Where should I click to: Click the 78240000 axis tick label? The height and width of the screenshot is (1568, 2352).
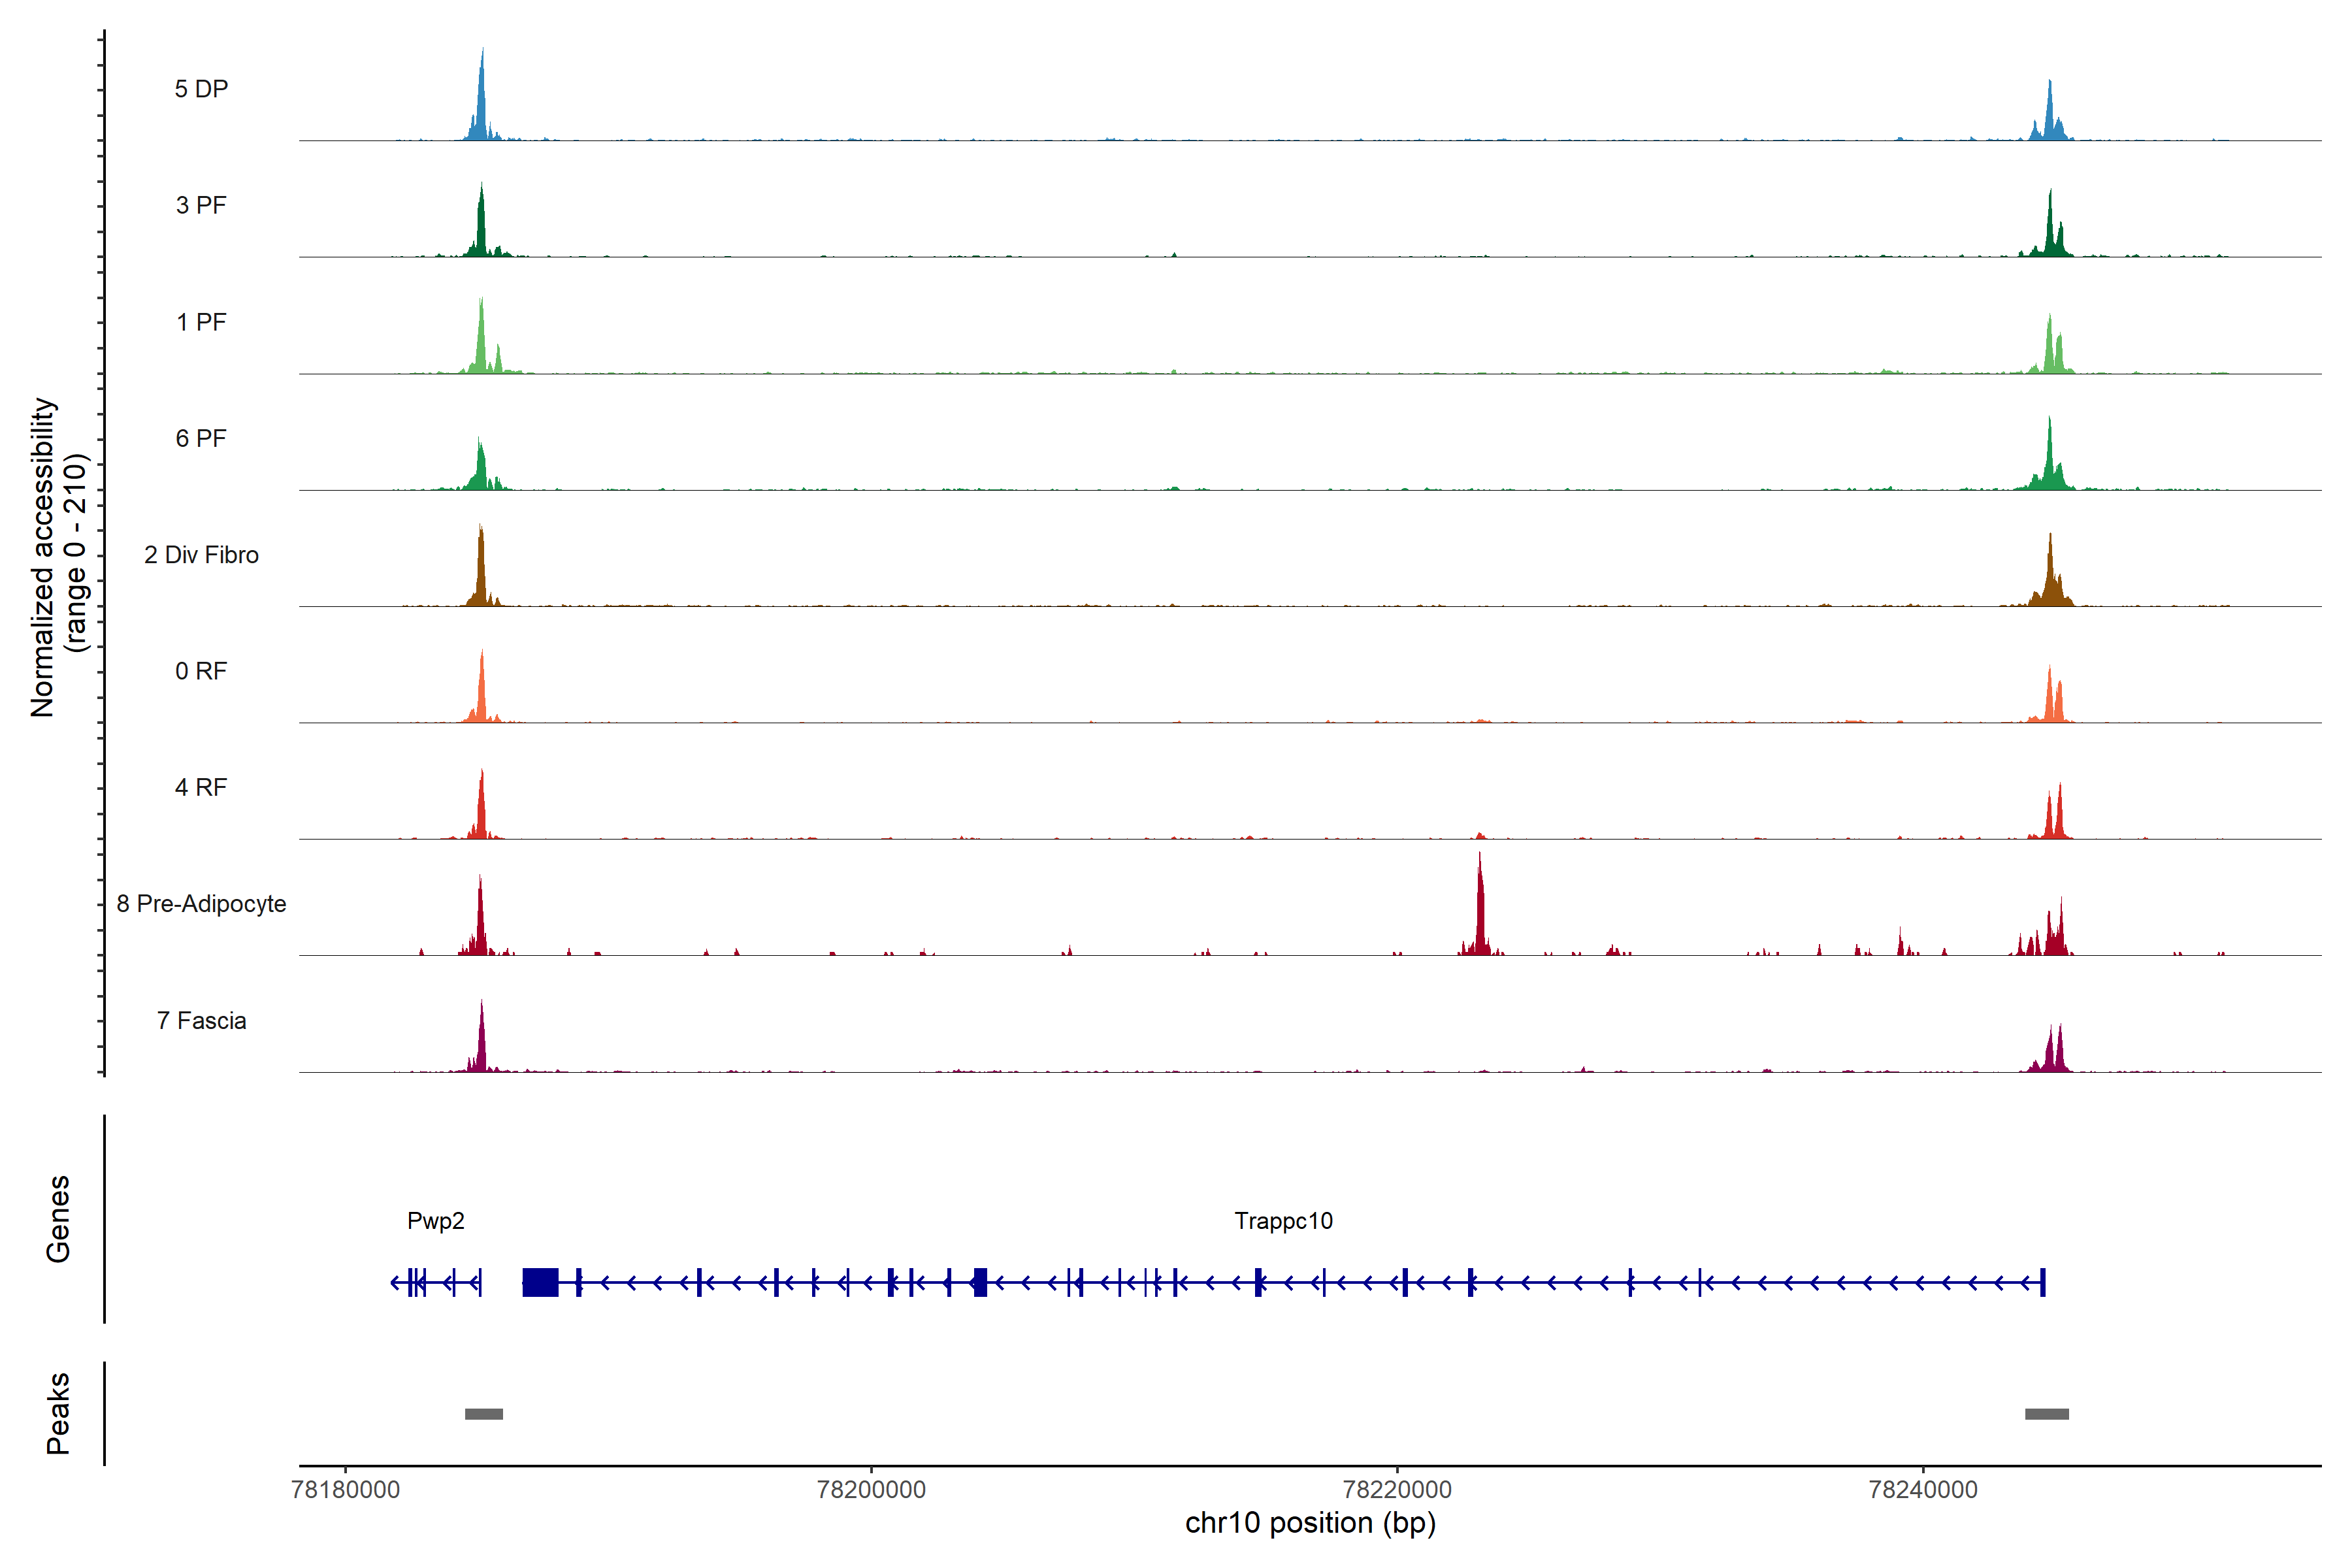[1923, 1490]
